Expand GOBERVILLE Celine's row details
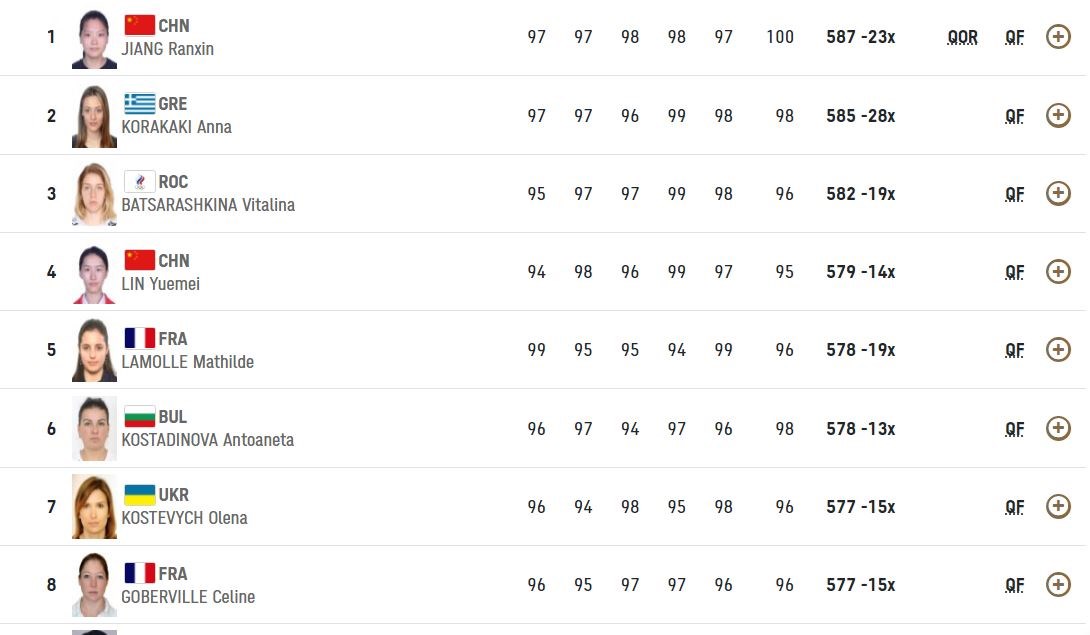The height and width of the screenshot is (635, 1090). 1058,584
